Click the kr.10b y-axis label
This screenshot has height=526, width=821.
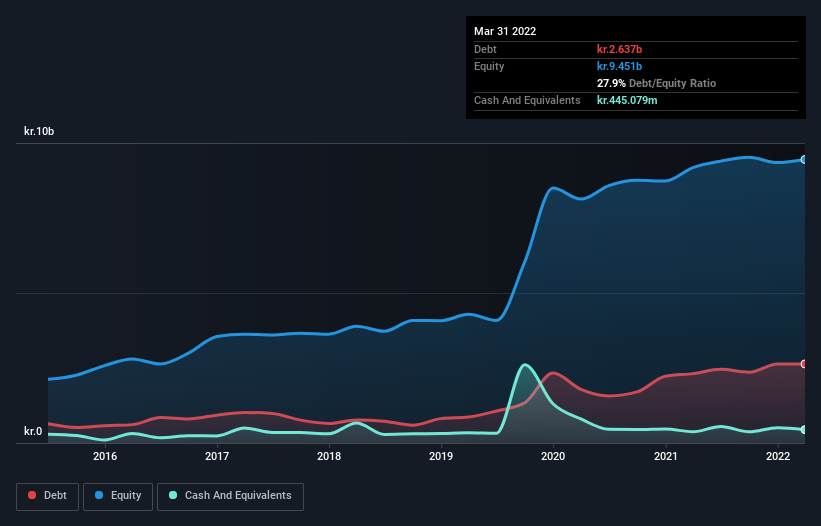(x=39, y=131)
